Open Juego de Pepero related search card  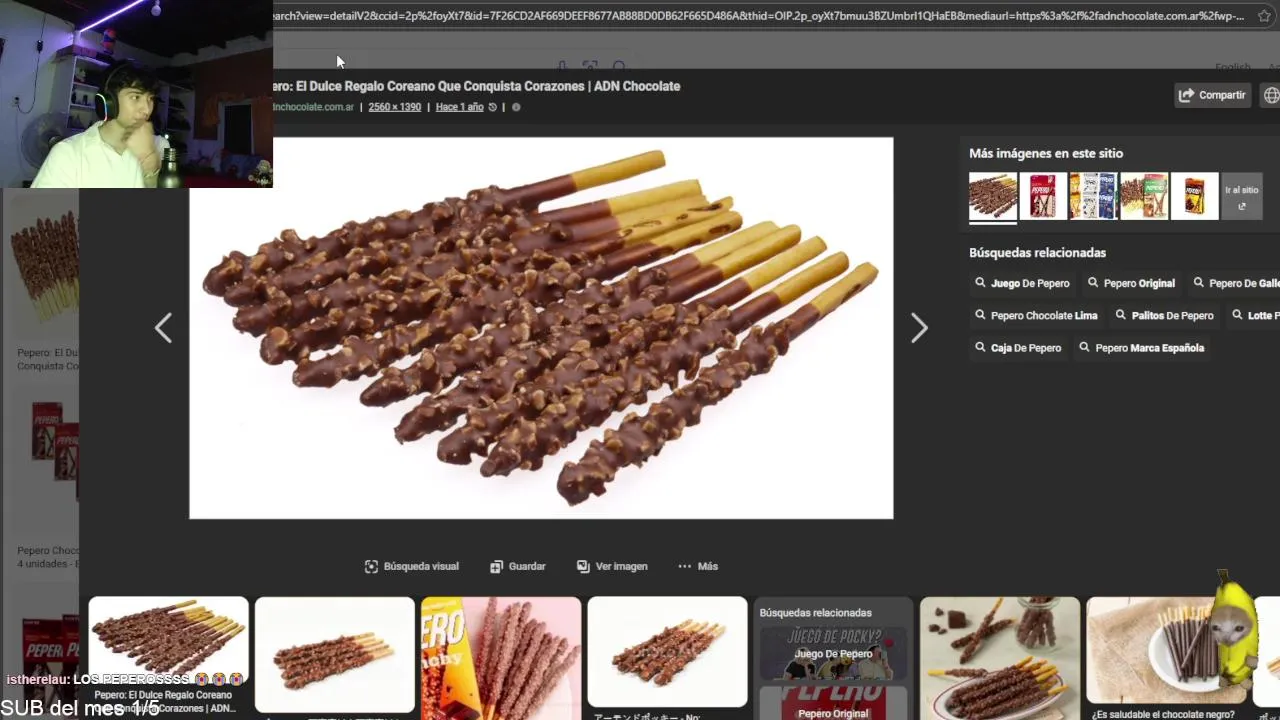[x=833, y=652]
